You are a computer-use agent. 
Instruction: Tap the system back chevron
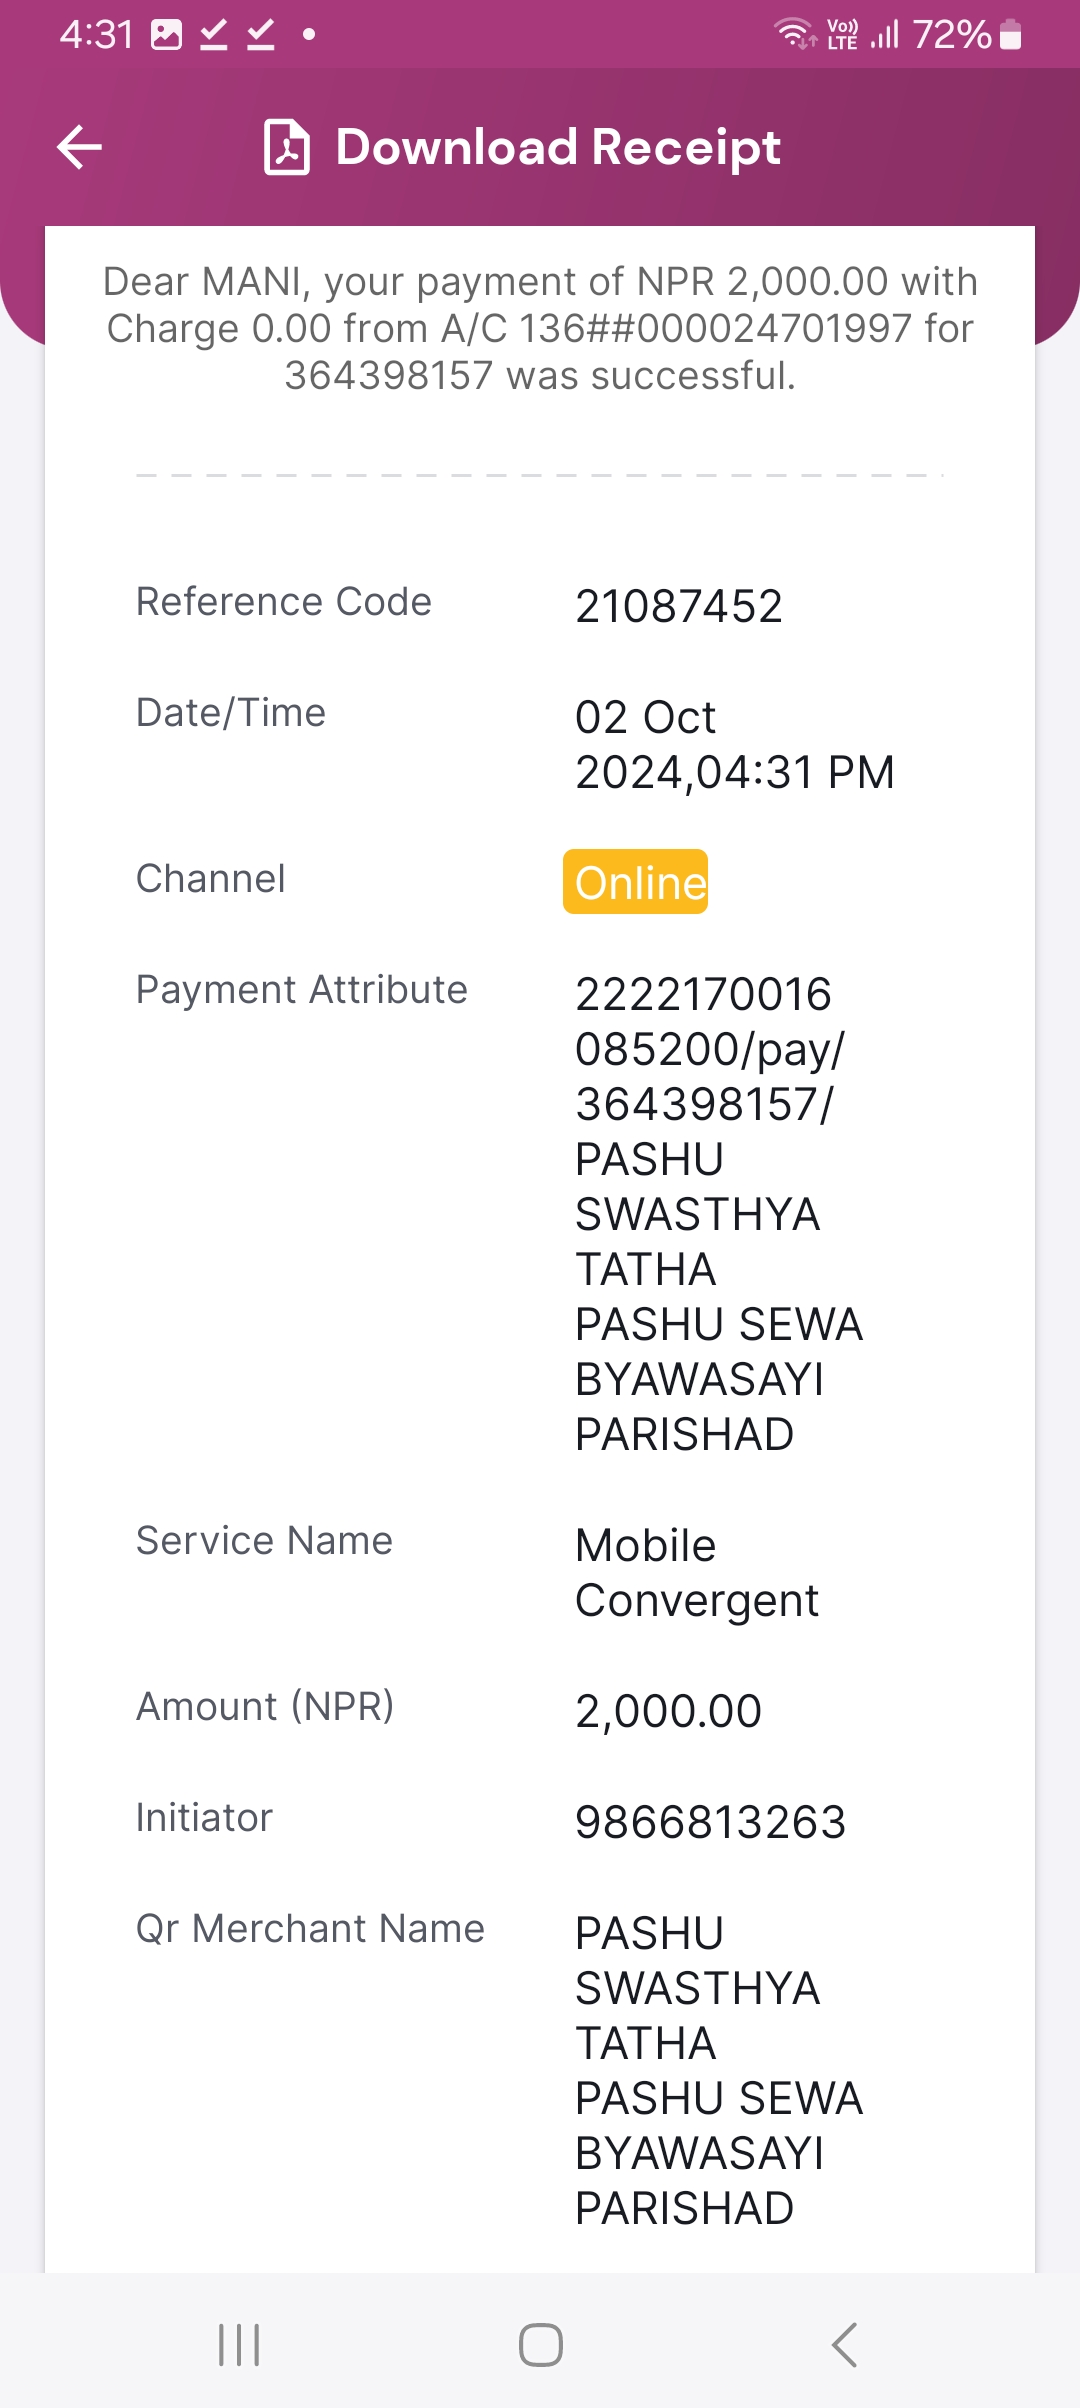(845, 2345)
